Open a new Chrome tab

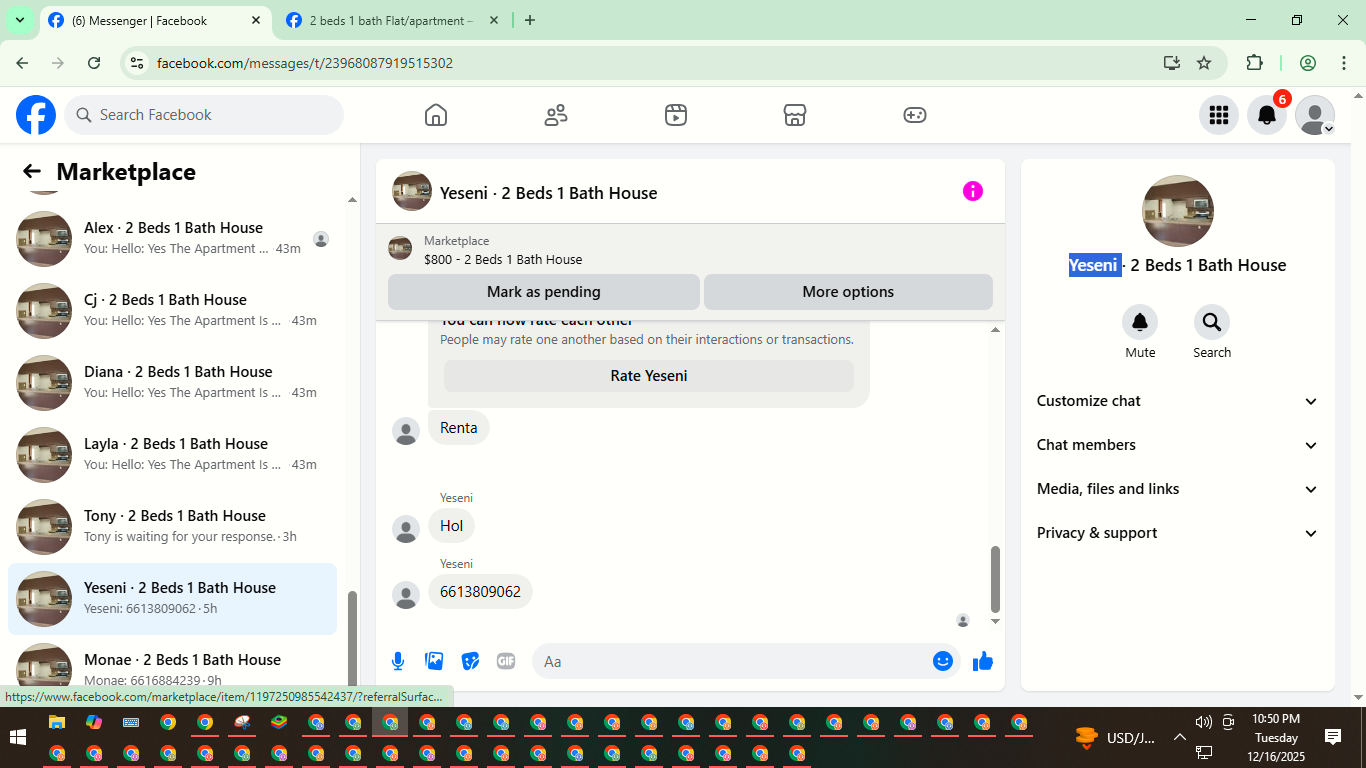[530, 20]
